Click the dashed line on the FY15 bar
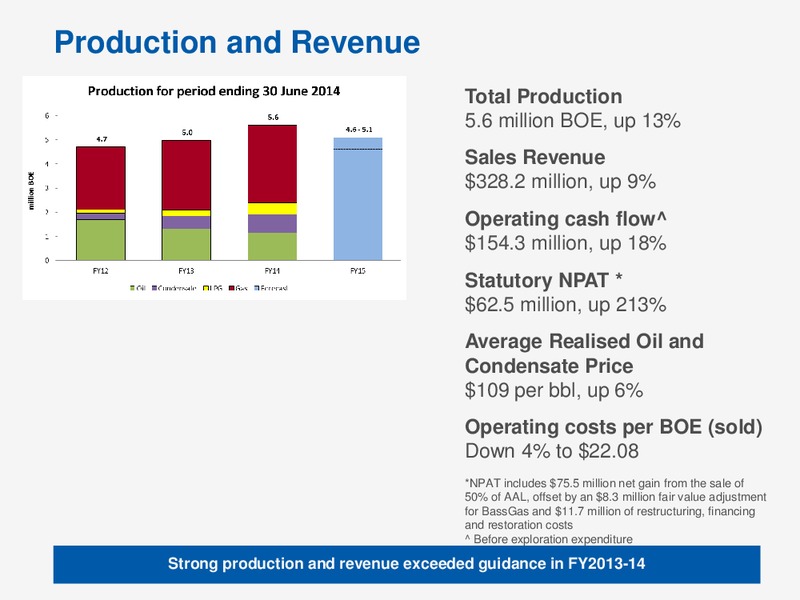This screenshot has width=800, height=600. point(358,149)
